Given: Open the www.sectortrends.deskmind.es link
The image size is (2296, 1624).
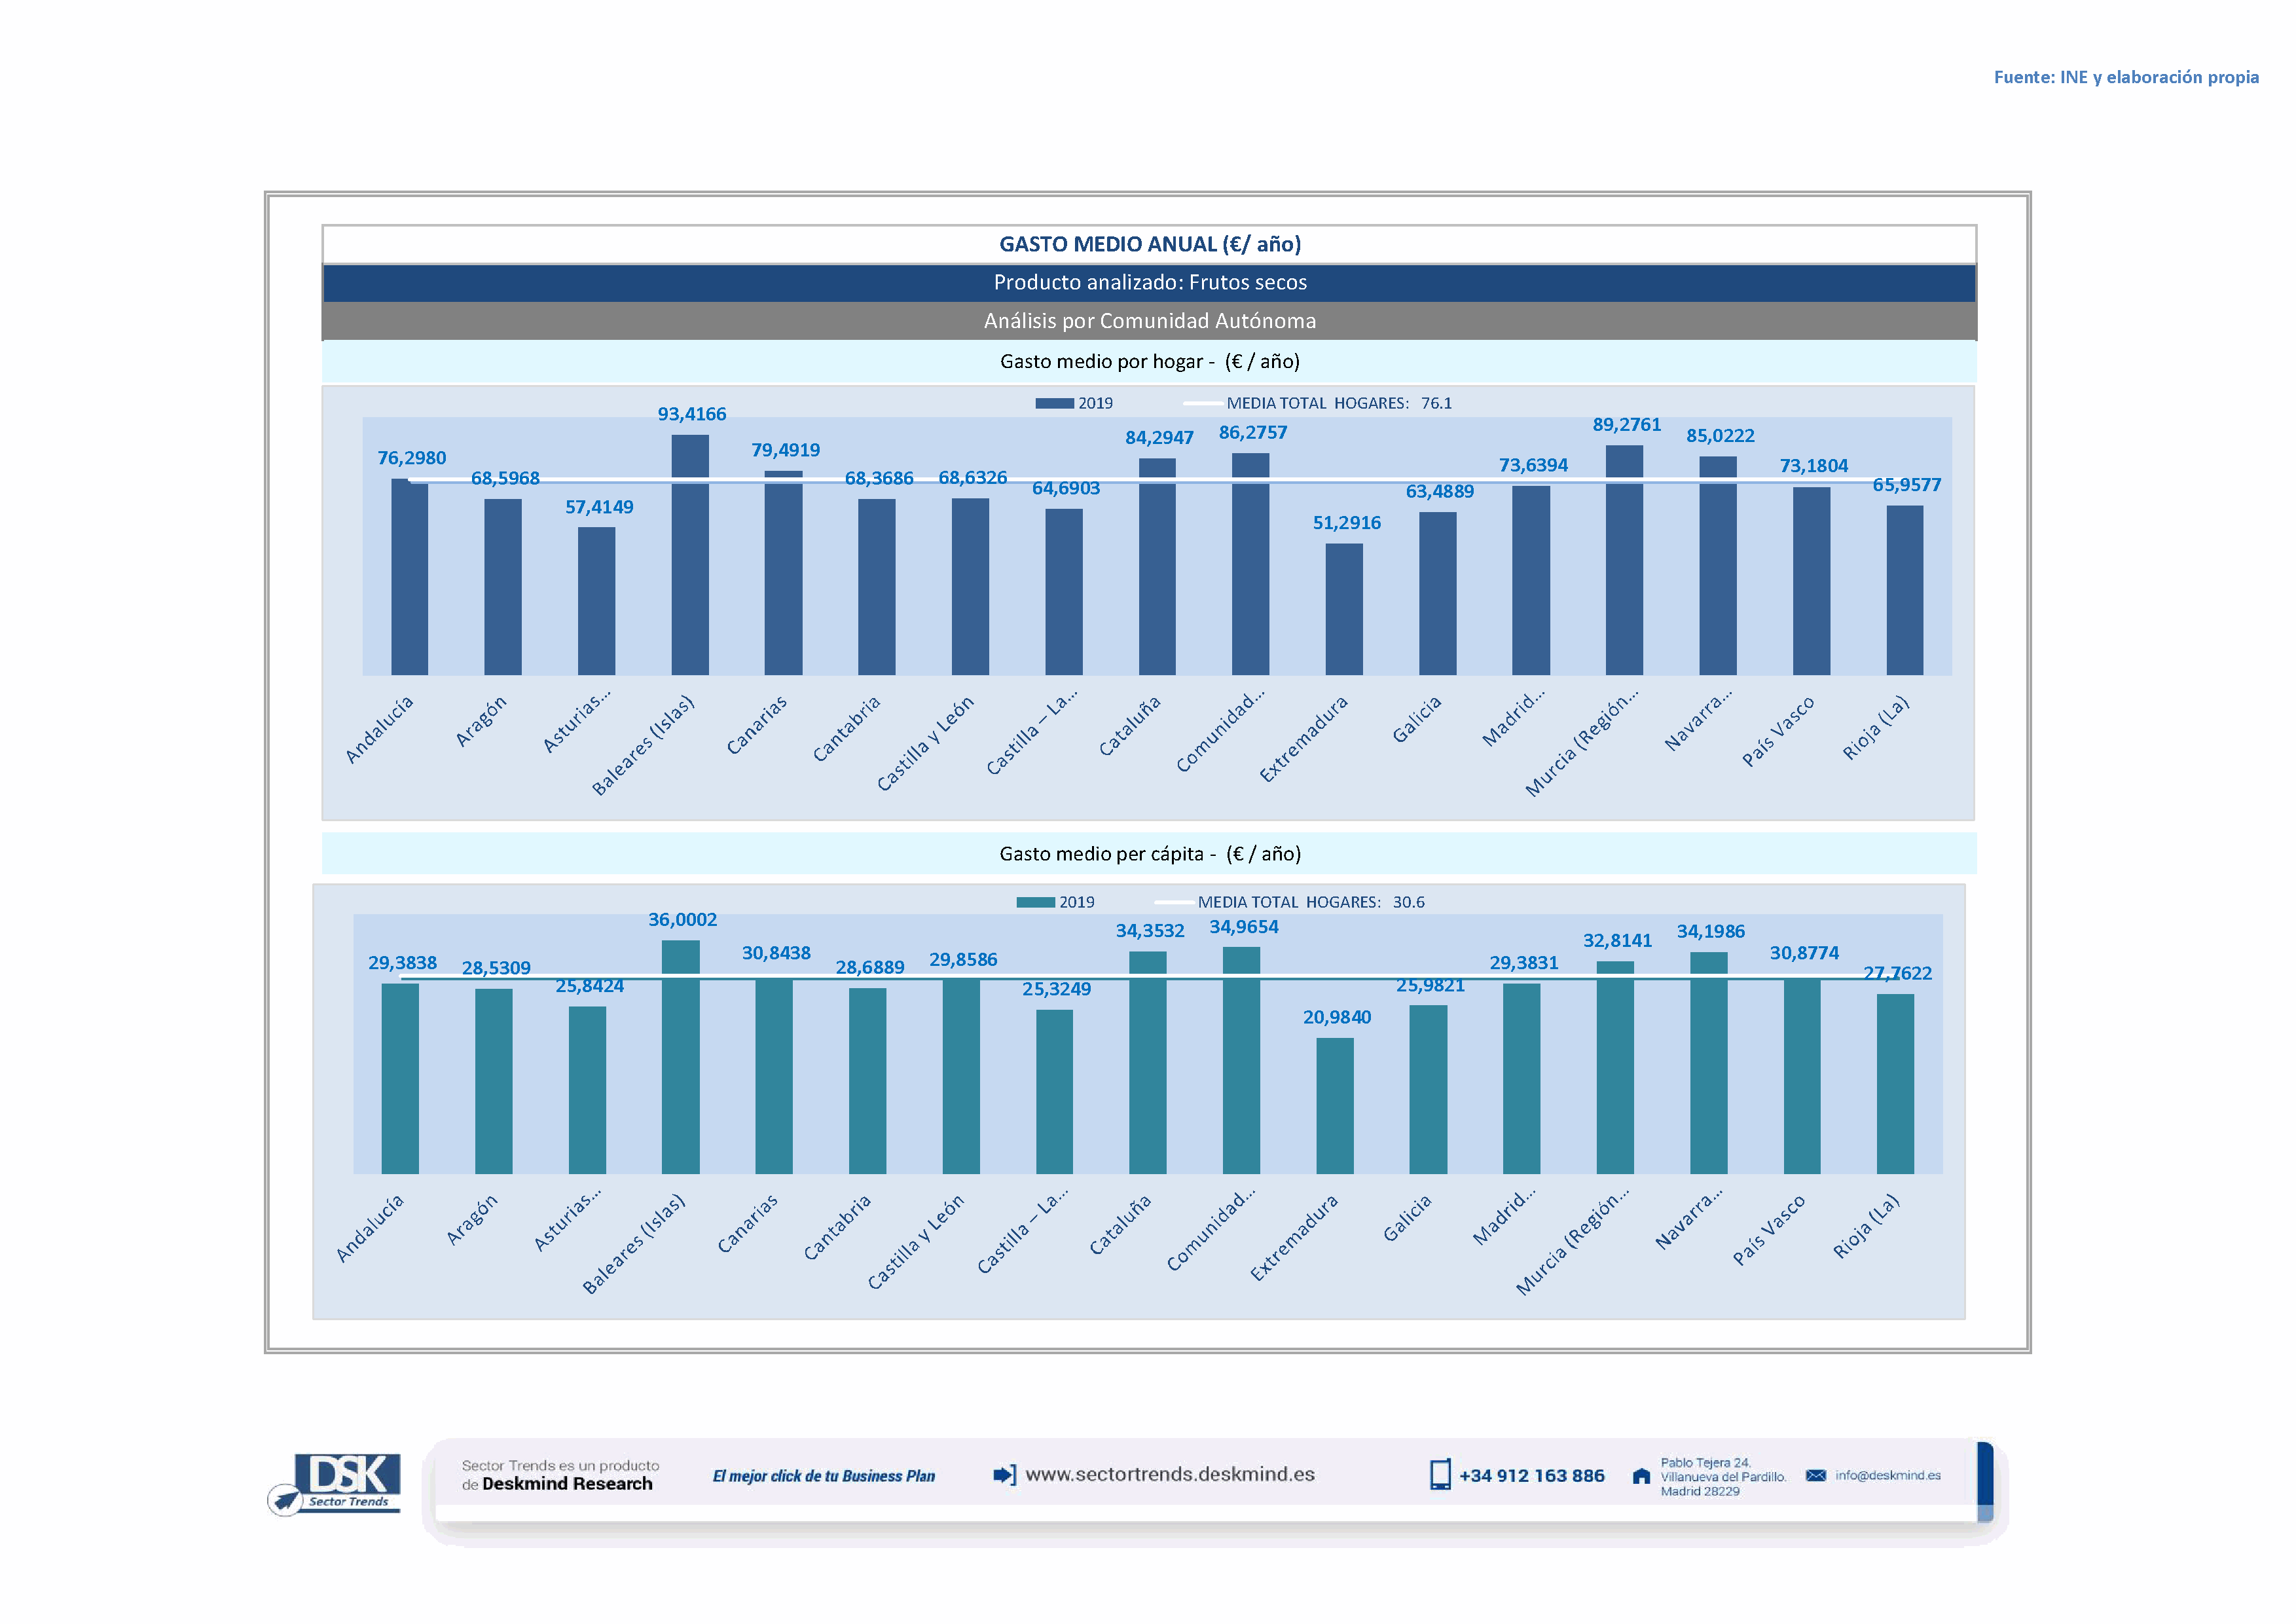Looking at the screenshot, I should 1169,1474.
